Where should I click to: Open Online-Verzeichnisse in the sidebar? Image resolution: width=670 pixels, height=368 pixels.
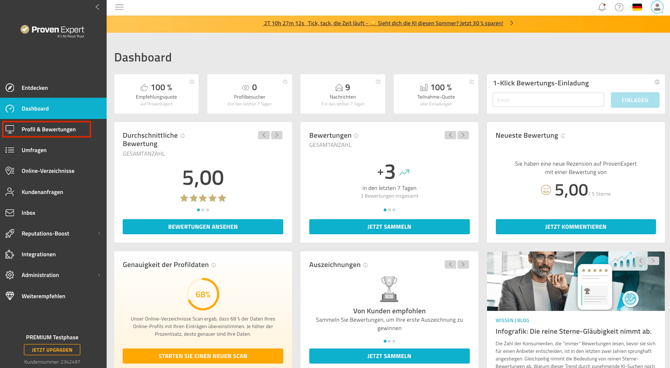pos(53,171)
